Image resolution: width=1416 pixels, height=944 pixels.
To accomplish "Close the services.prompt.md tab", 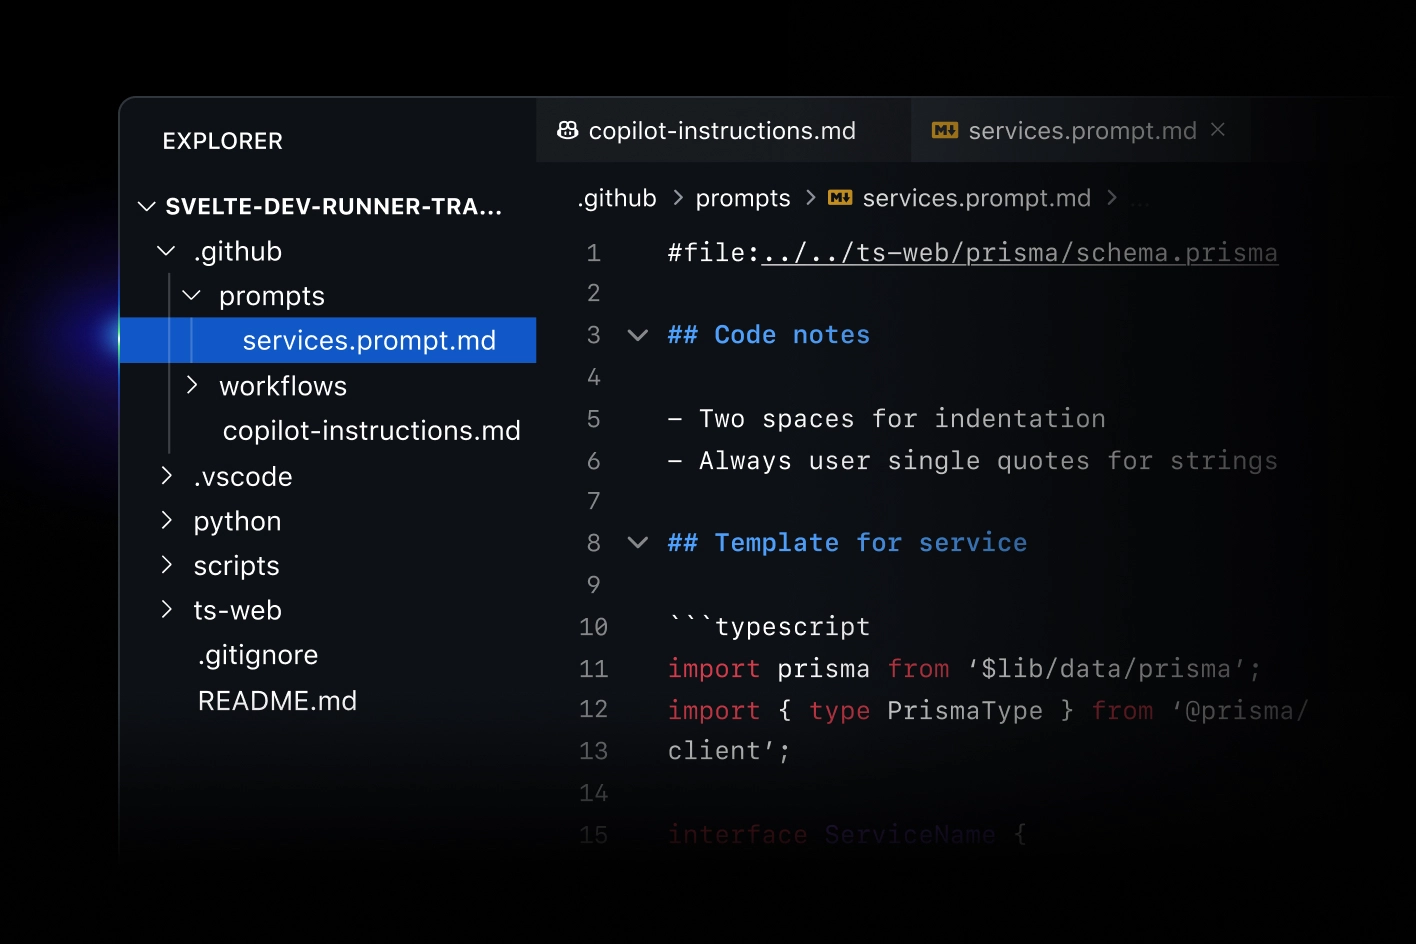I will pyautogui.click(x=1218, y=130).
